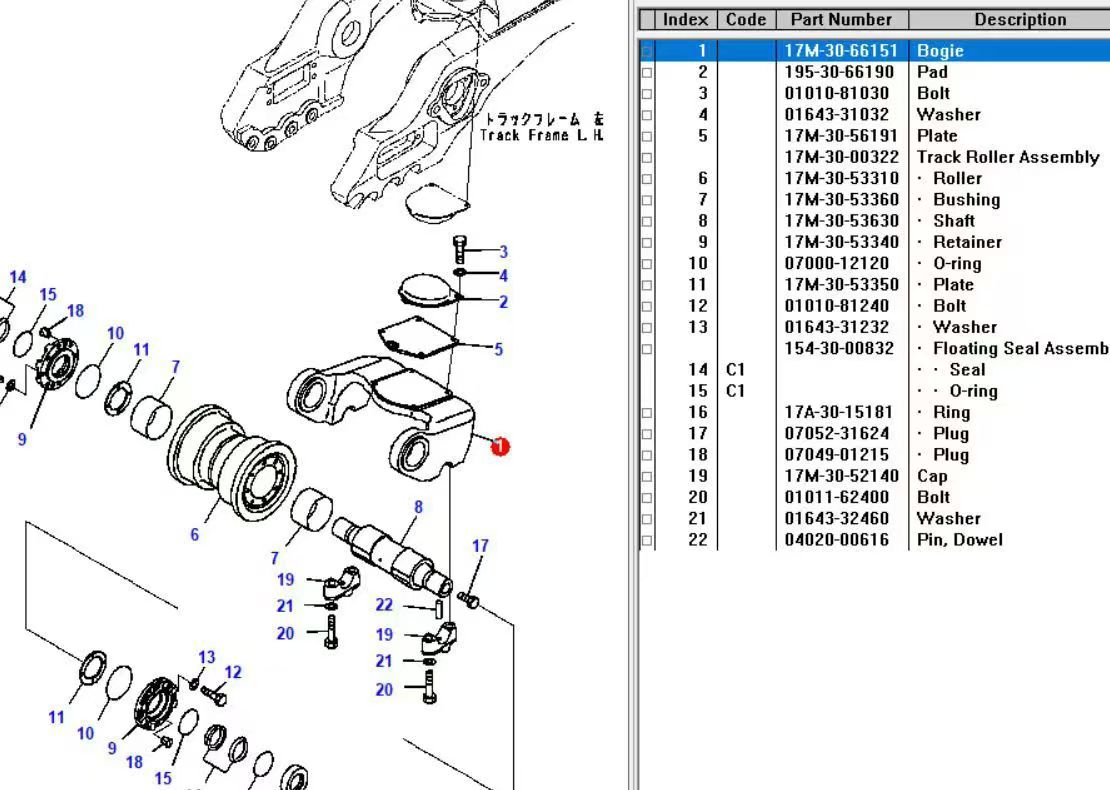
Task: Click part number 07000-12120 O-ring row
Action: tap(900, 263)
